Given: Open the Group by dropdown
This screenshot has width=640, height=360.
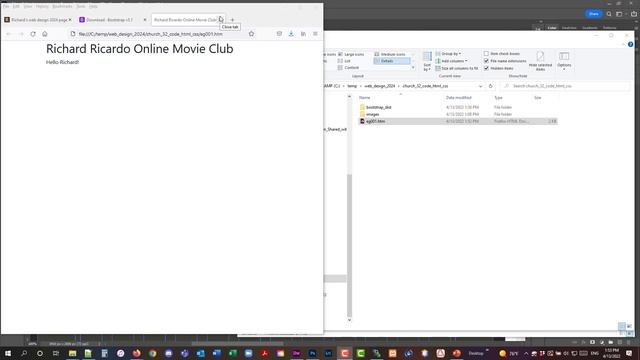Looking at the screenshot, I should click(448, 53).
